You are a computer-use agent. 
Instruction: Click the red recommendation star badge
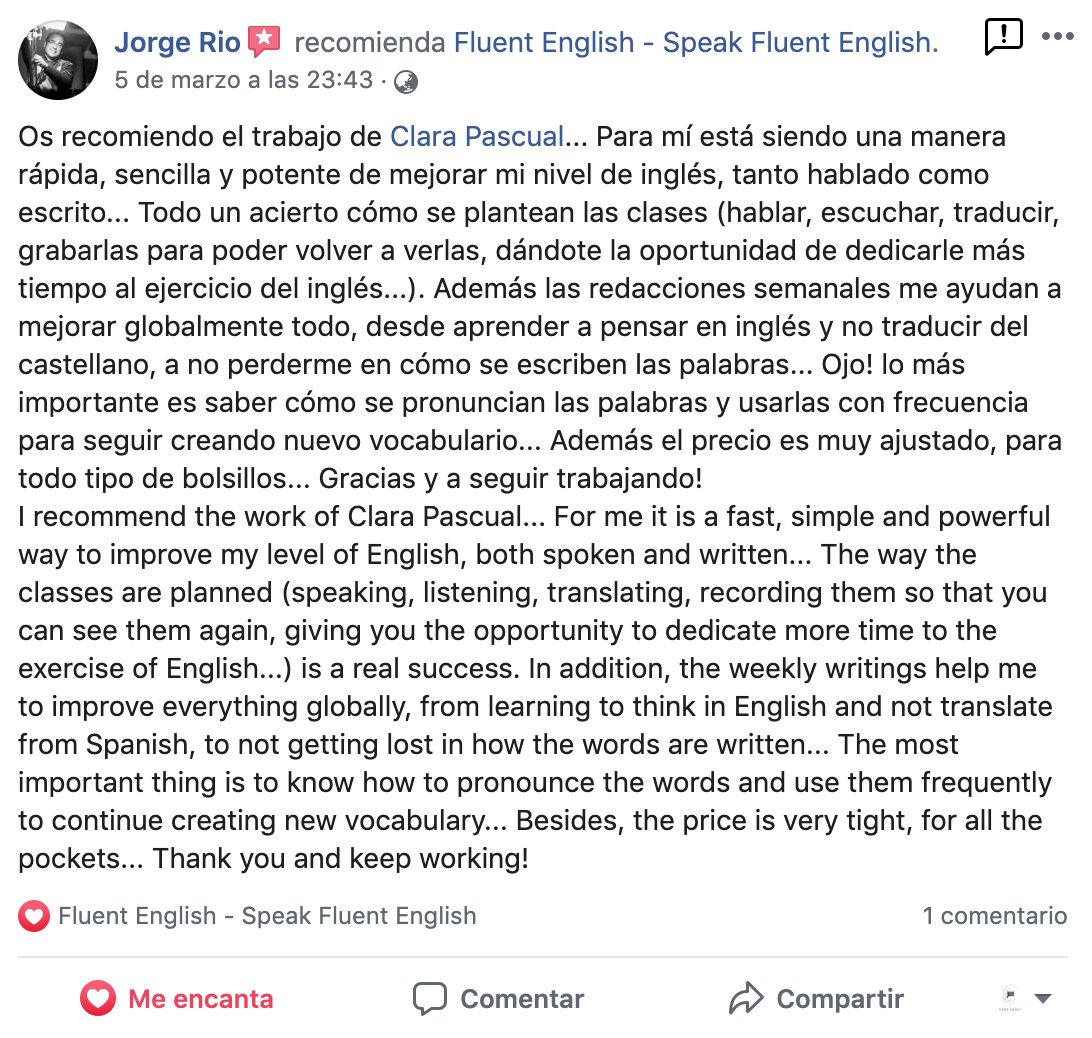click(265, 41)
